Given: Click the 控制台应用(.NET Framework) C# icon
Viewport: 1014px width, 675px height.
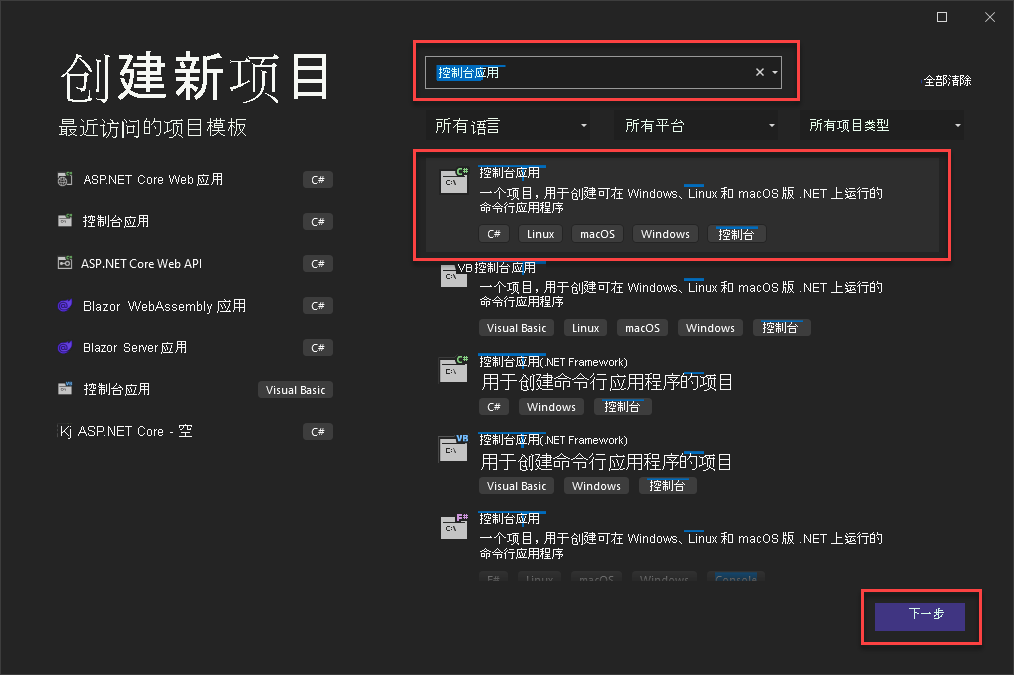Looking at the screenshot, I should 454,369.
